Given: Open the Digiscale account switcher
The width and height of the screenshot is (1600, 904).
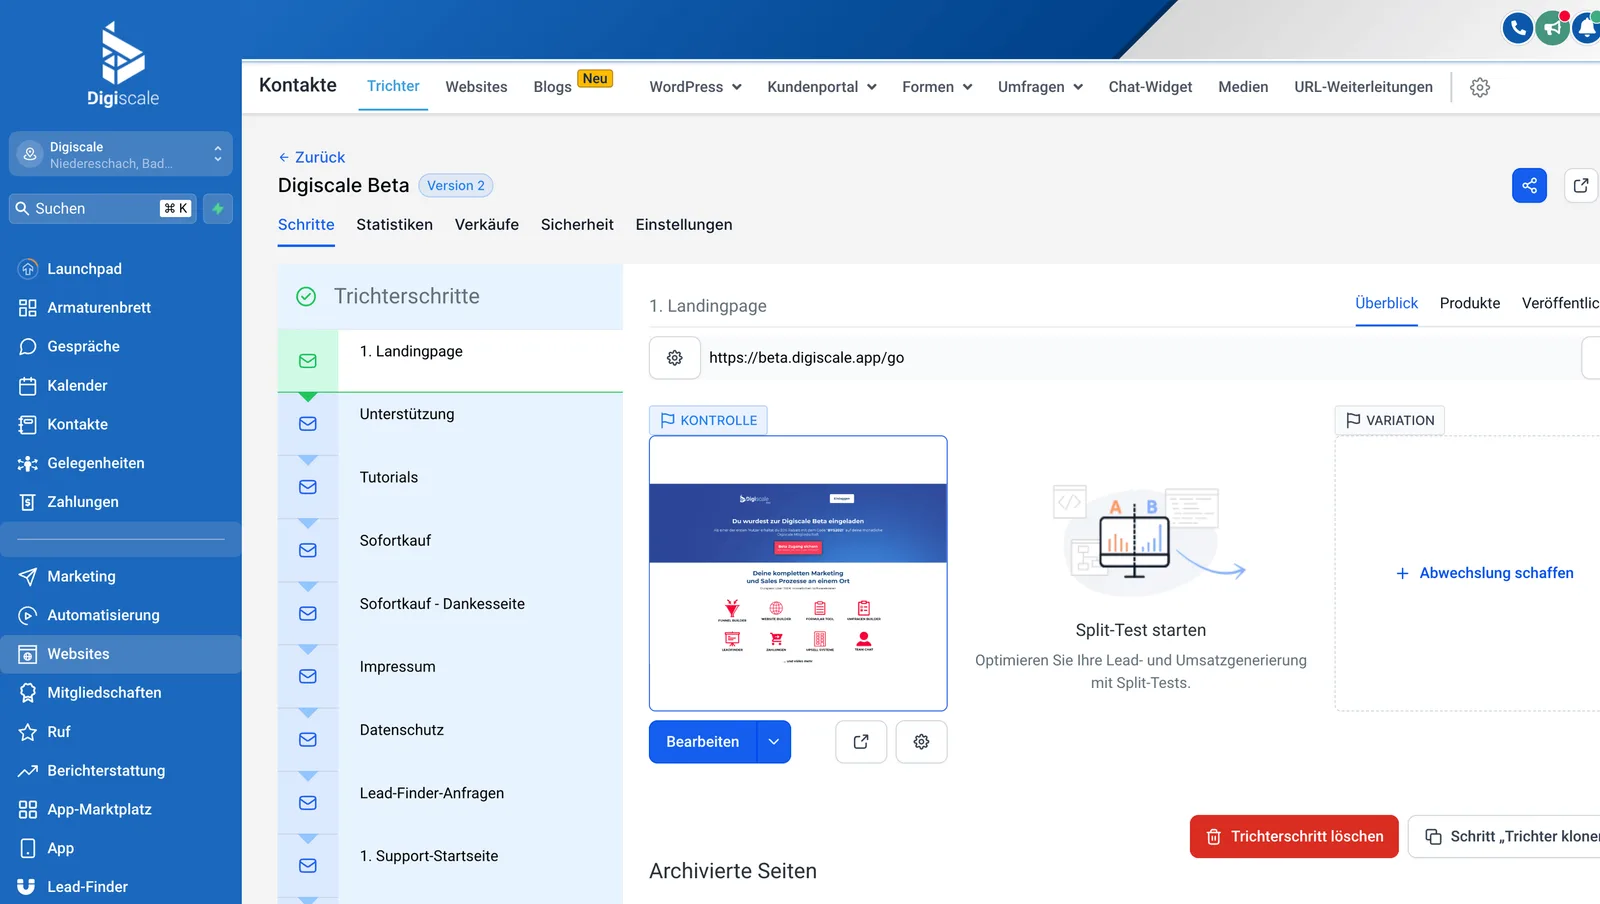Looking at the screenshot, I should pos(121,155).
